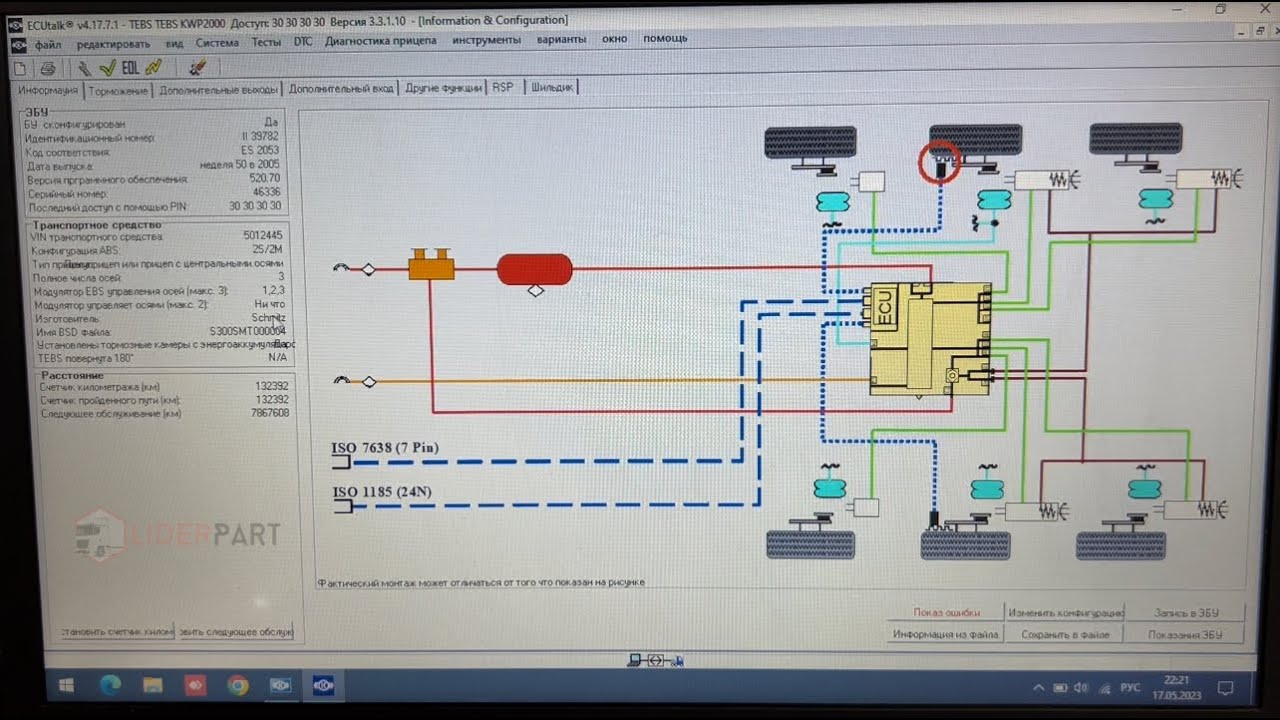Viewport: 1280px width, 720px height.
Task: Click the software version value 520.70
Action: click(x=266, y=178)
